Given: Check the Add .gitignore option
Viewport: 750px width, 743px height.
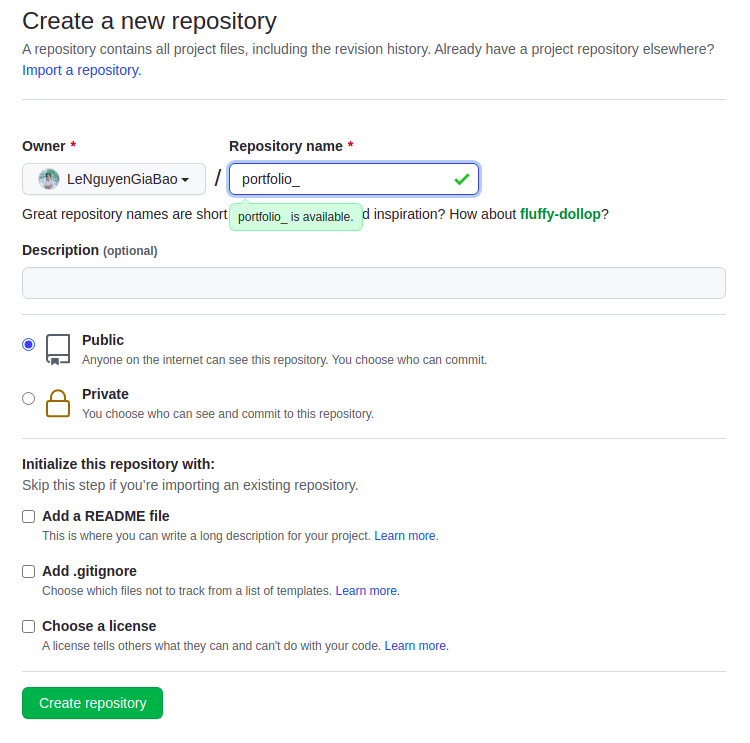Looking at the screenshot, I should point(29,572).
